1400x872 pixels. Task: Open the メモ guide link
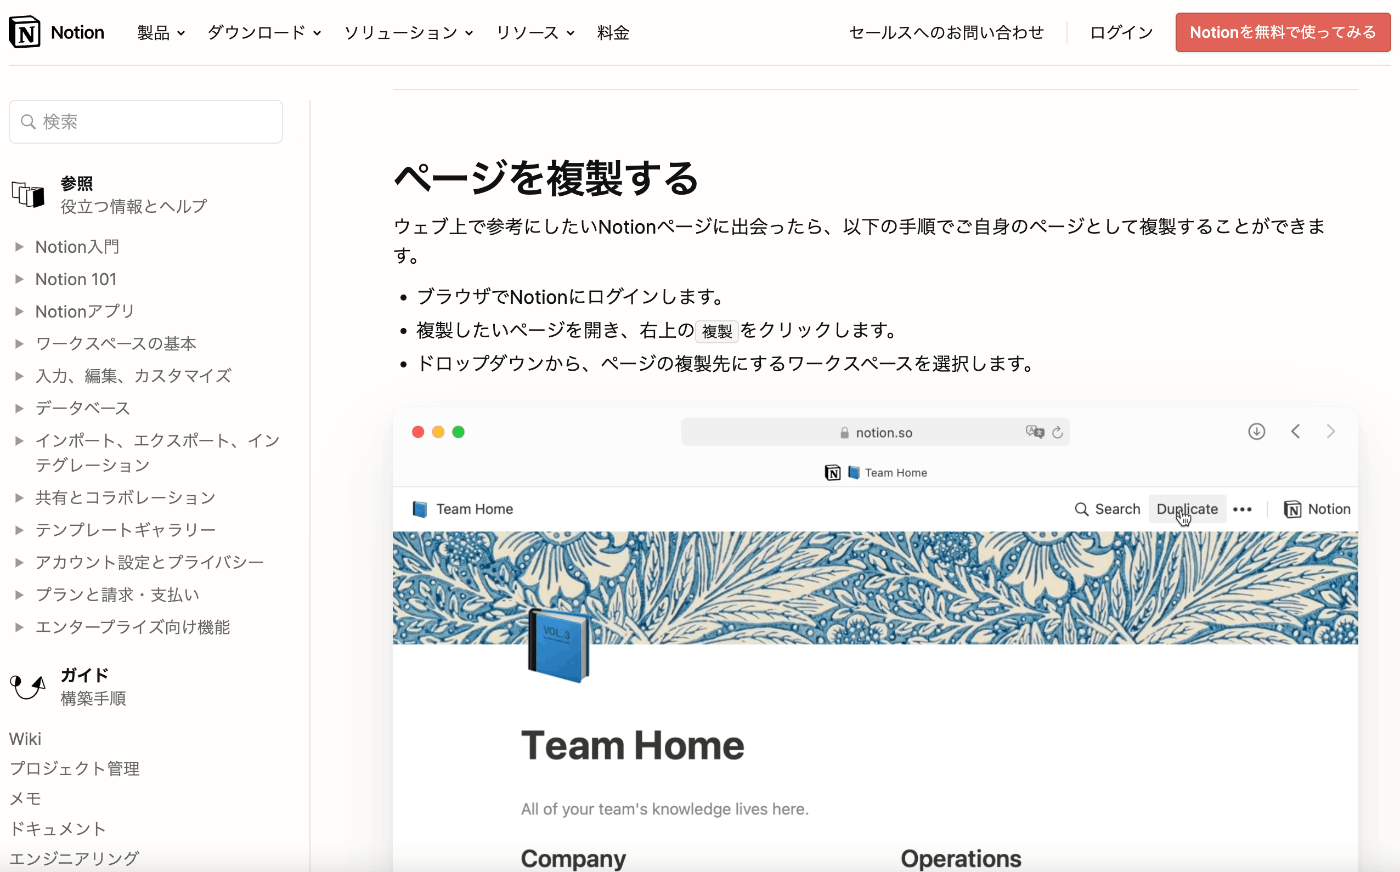click(25, 799)
